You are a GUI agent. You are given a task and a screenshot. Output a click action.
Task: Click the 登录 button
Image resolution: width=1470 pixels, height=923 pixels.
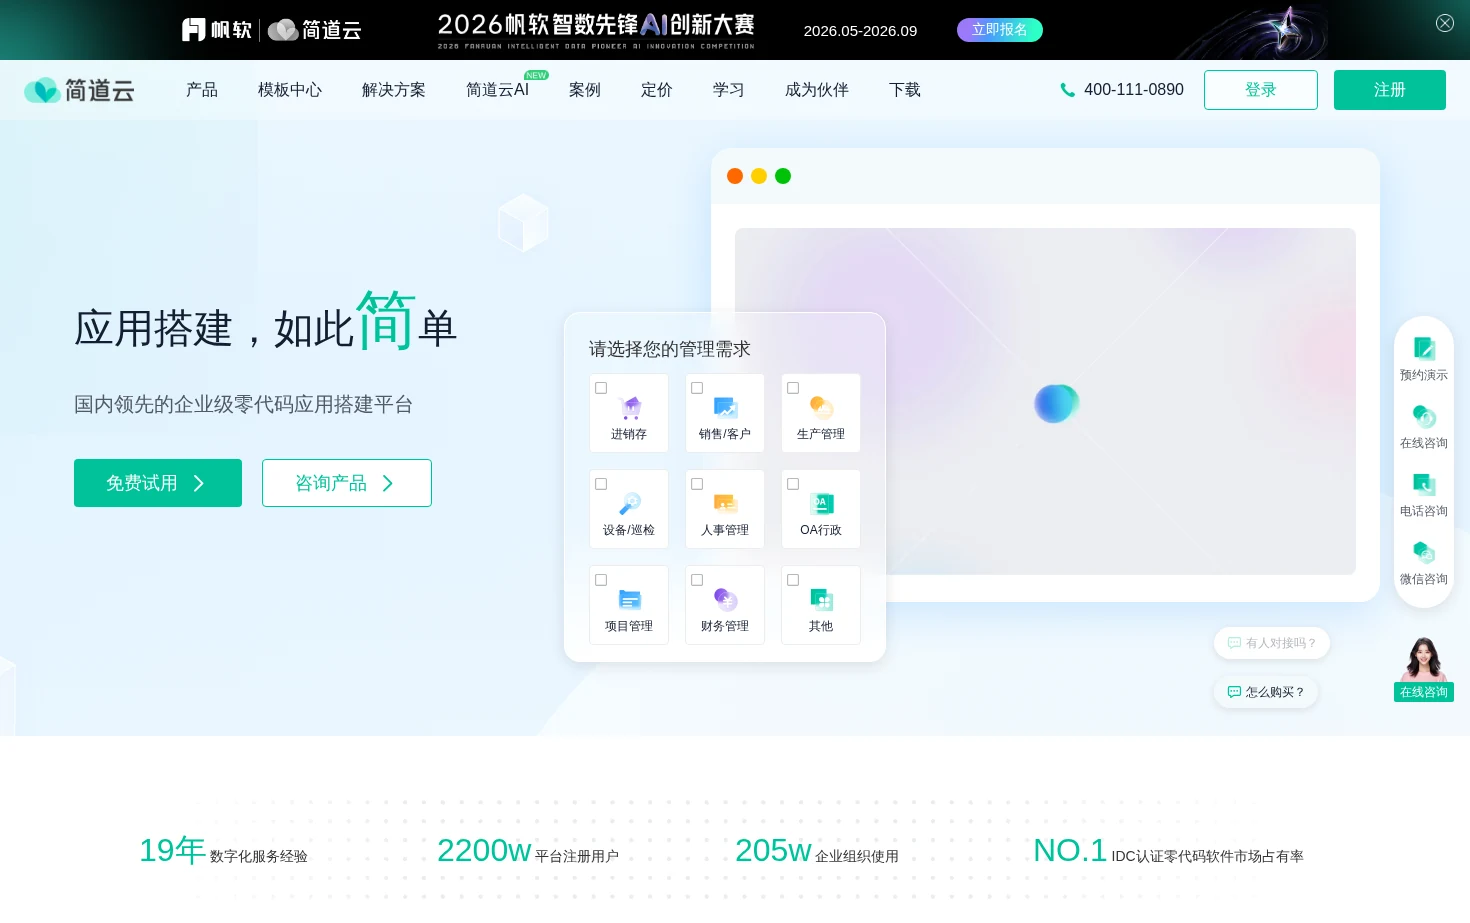[1261, 90]
